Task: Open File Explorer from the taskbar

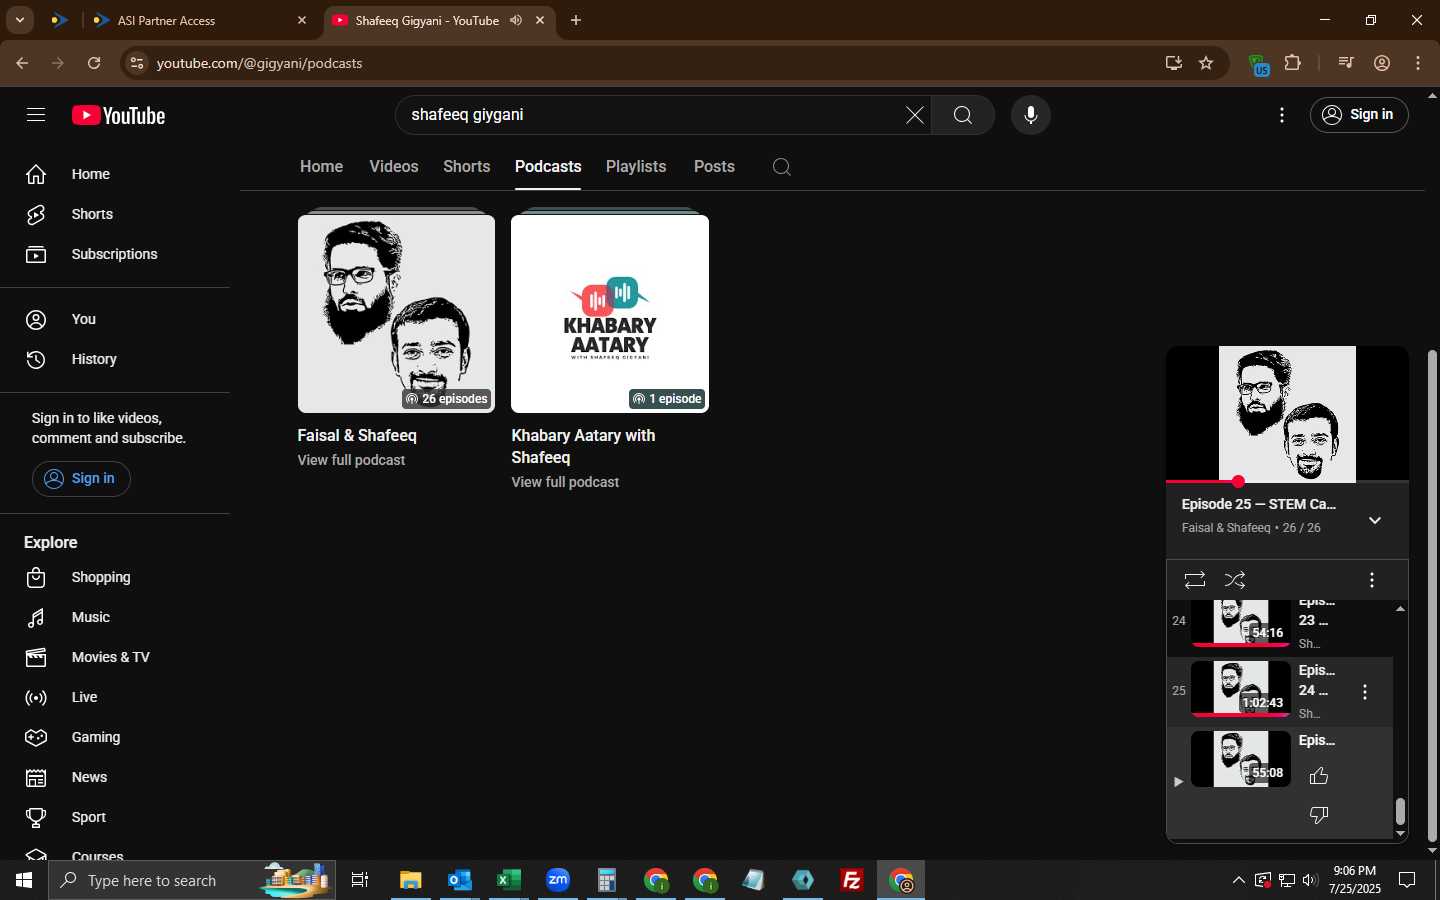Action: [411, 880]
